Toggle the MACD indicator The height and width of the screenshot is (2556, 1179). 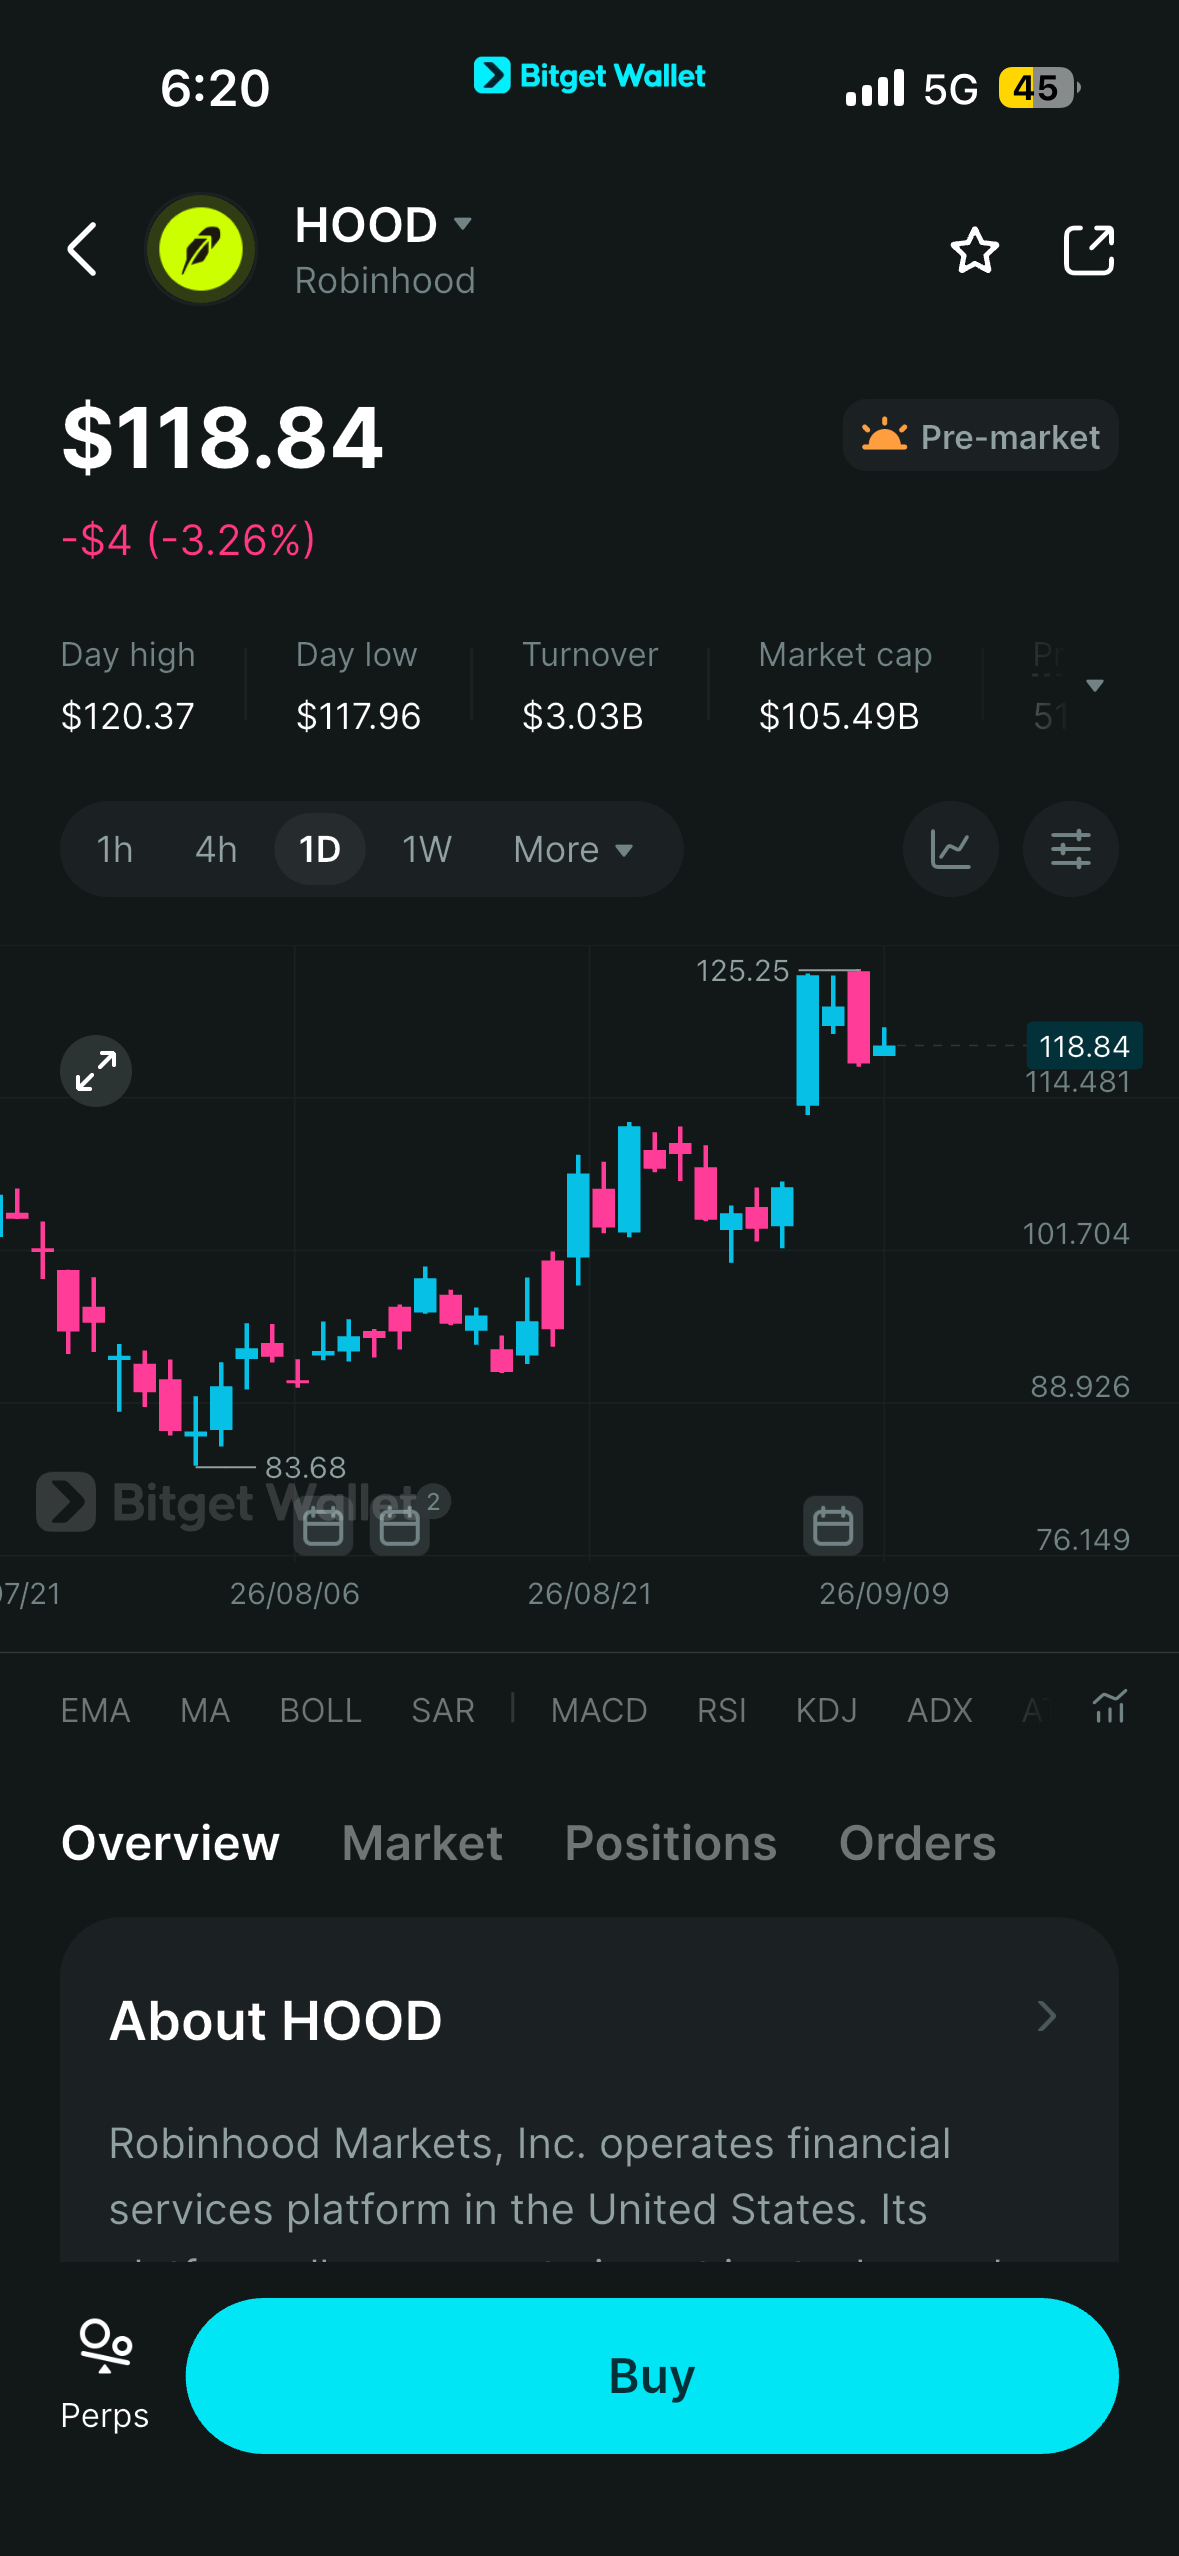tap(599, 1710)
